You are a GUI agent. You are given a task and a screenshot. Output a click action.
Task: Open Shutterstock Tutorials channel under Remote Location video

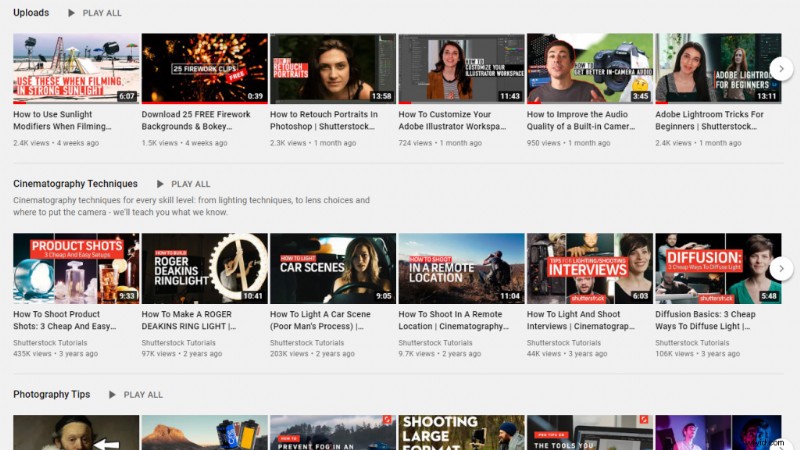(435, 343)
